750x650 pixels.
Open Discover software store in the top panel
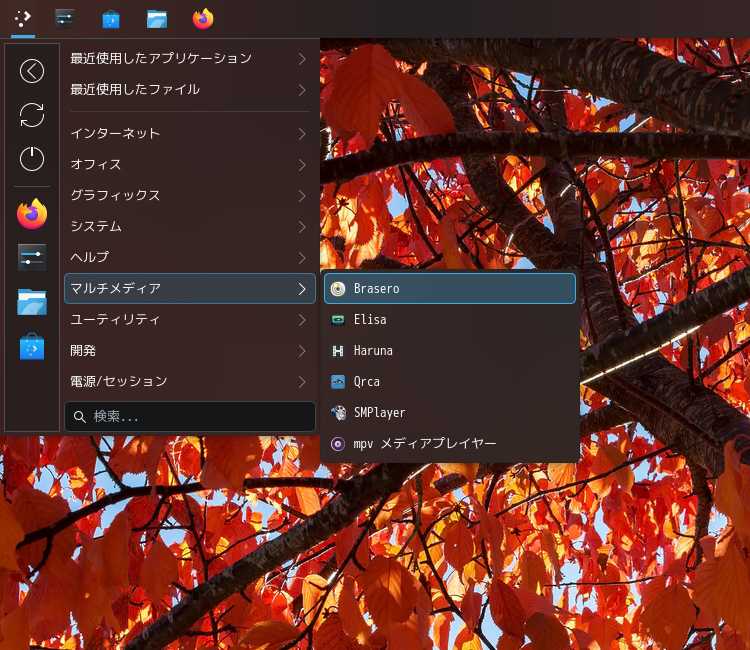coord(111,20)
